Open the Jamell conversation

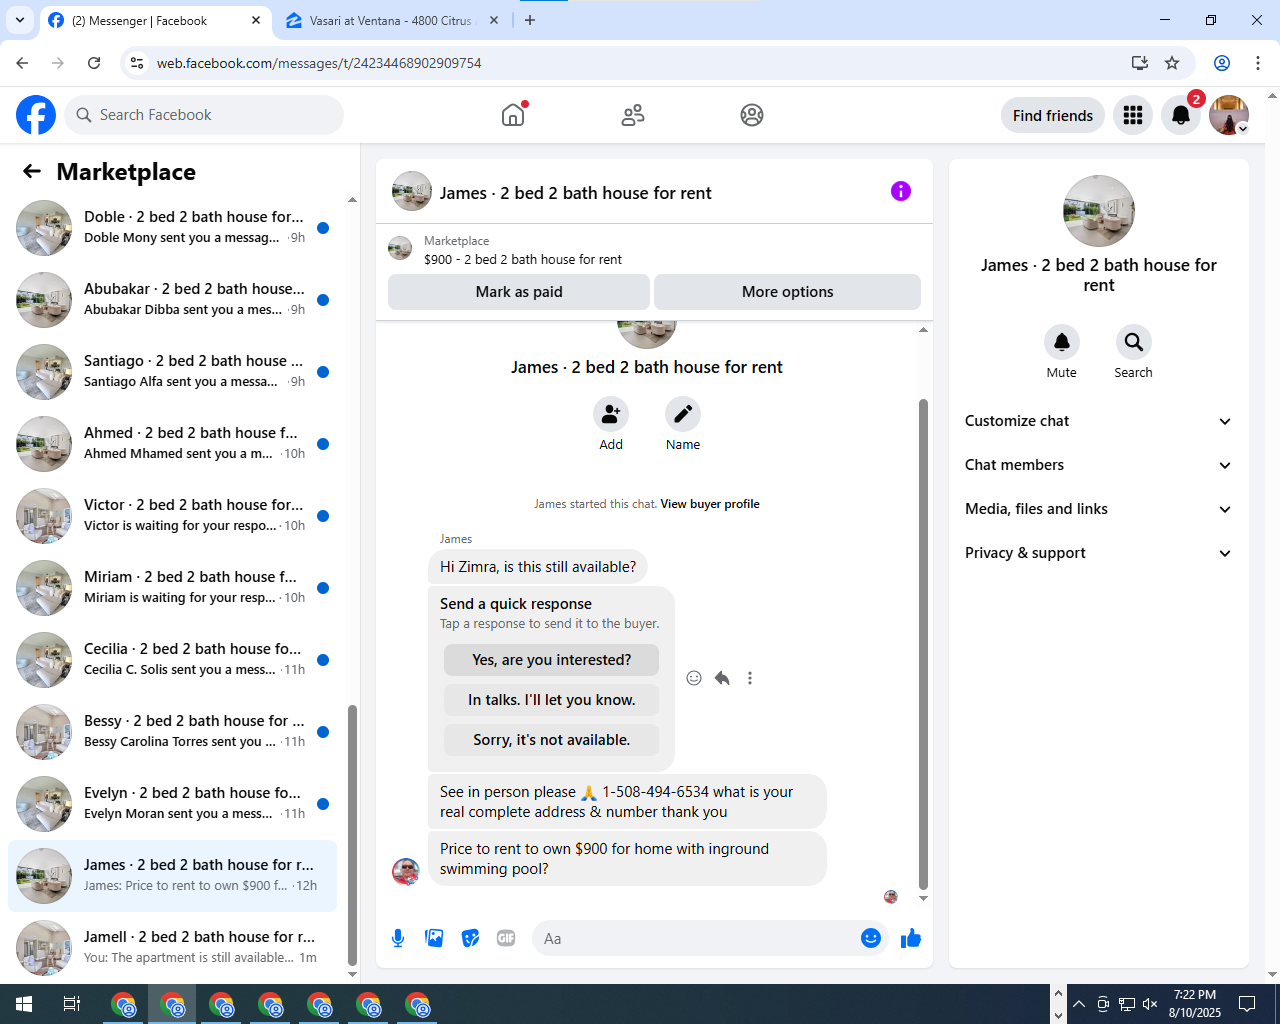point(172,948)
